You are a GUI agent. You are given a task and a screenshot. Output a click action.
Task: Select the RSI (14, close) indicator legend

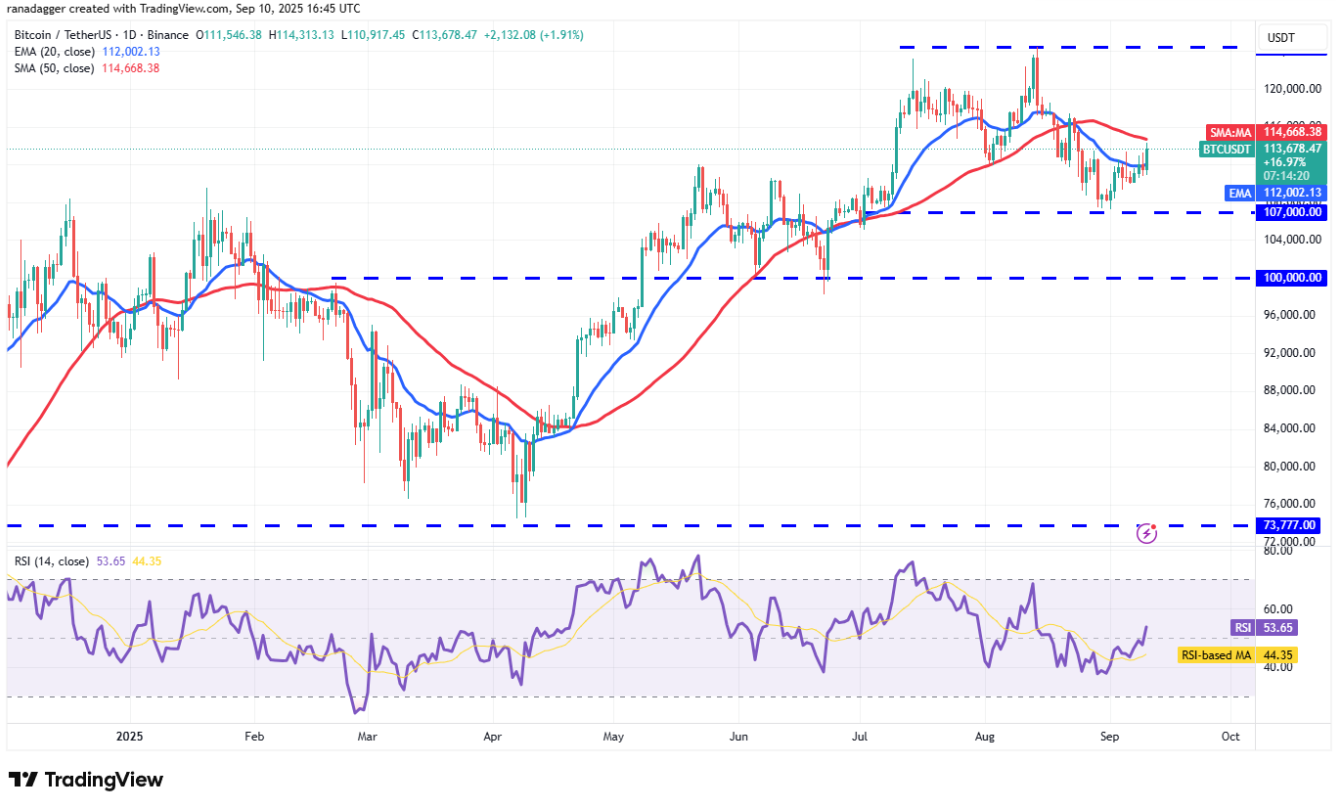coord(50,561)
